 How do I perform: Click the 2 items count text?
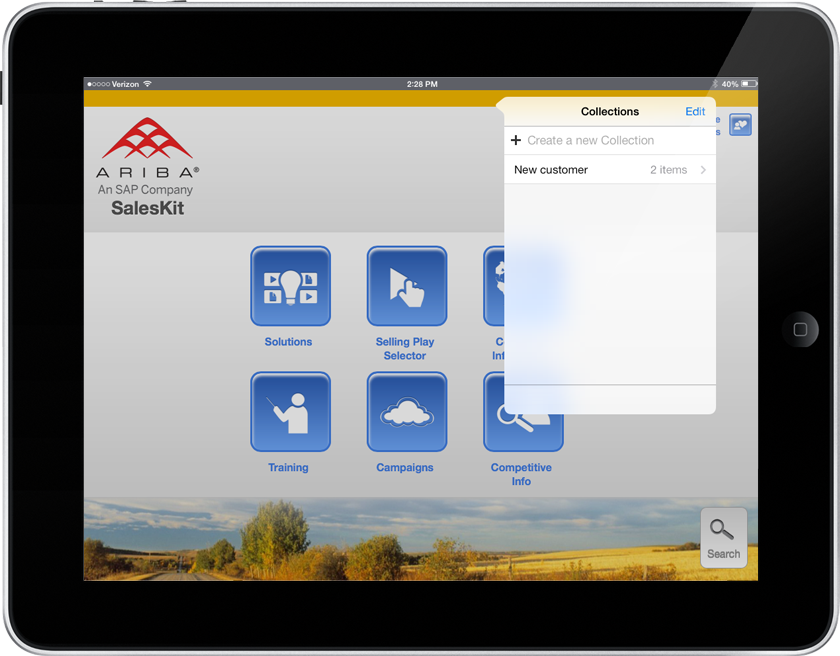(669, 170)
